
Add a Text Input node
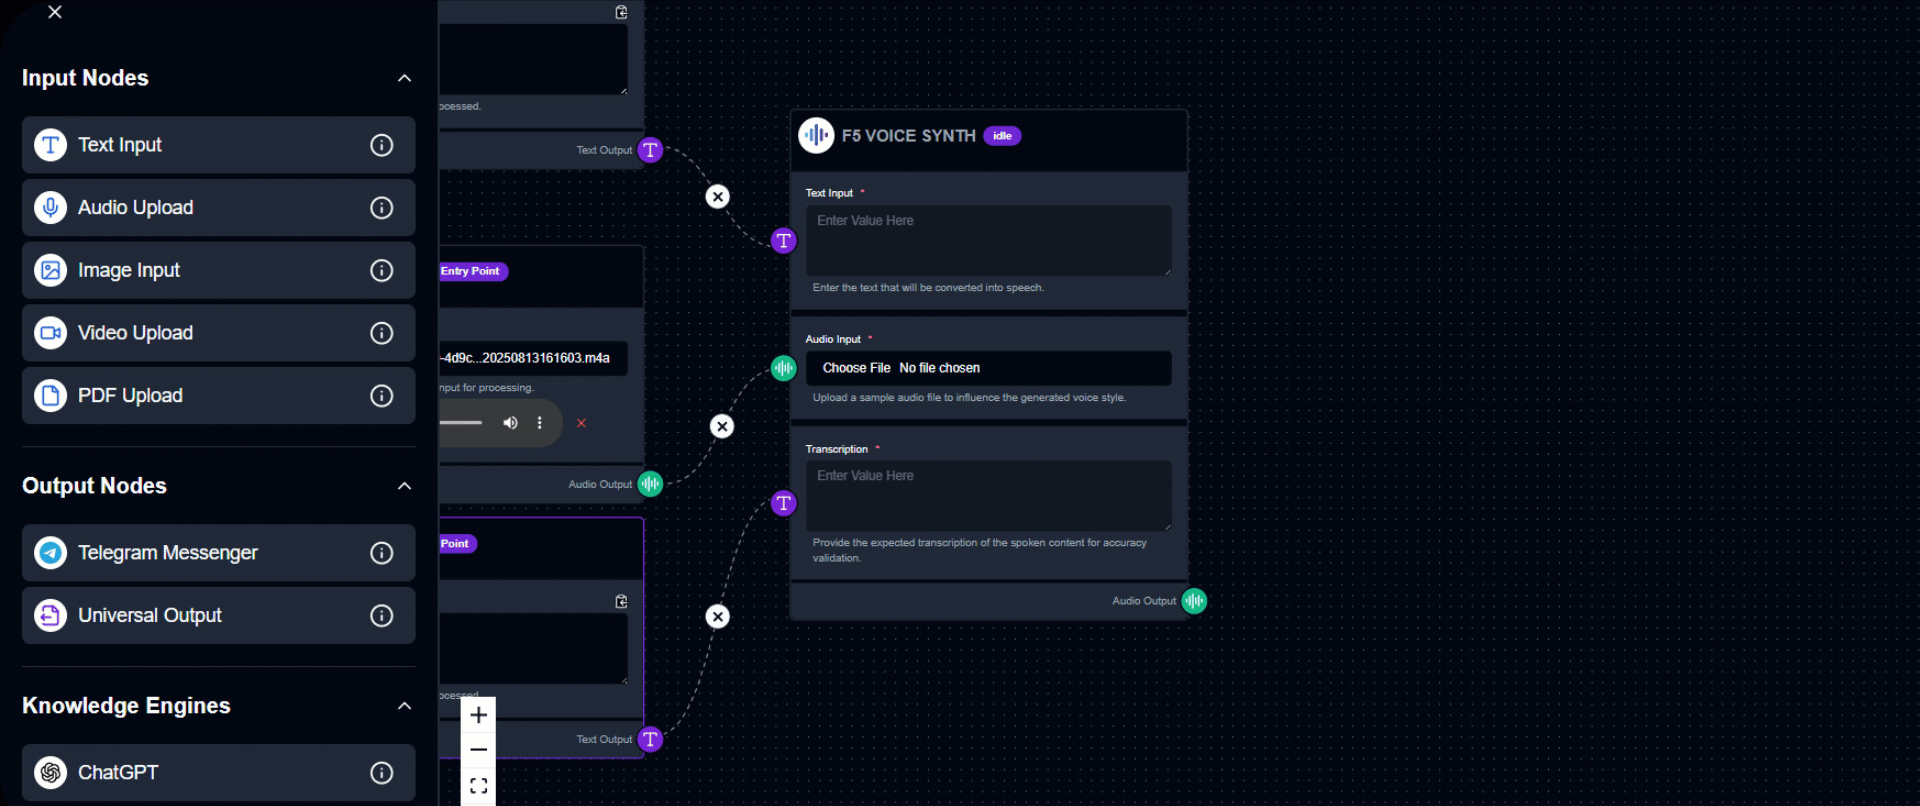(200, 145)
